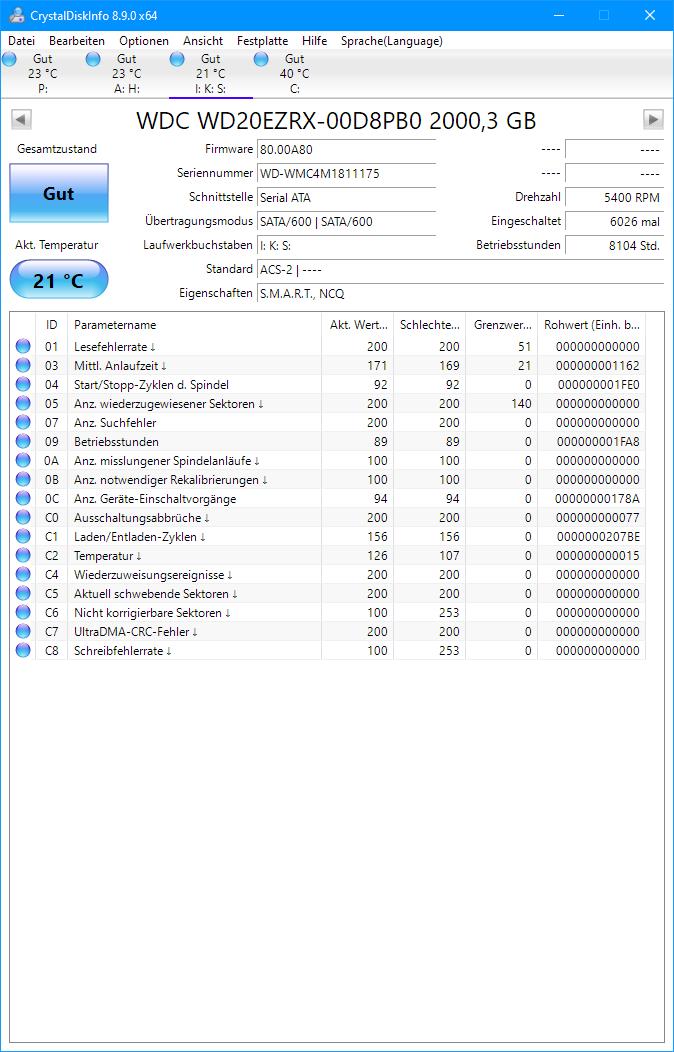Select disk I: K: S: tab
This screenshot has width=674, height=1052.
click(x=210, y=74)
